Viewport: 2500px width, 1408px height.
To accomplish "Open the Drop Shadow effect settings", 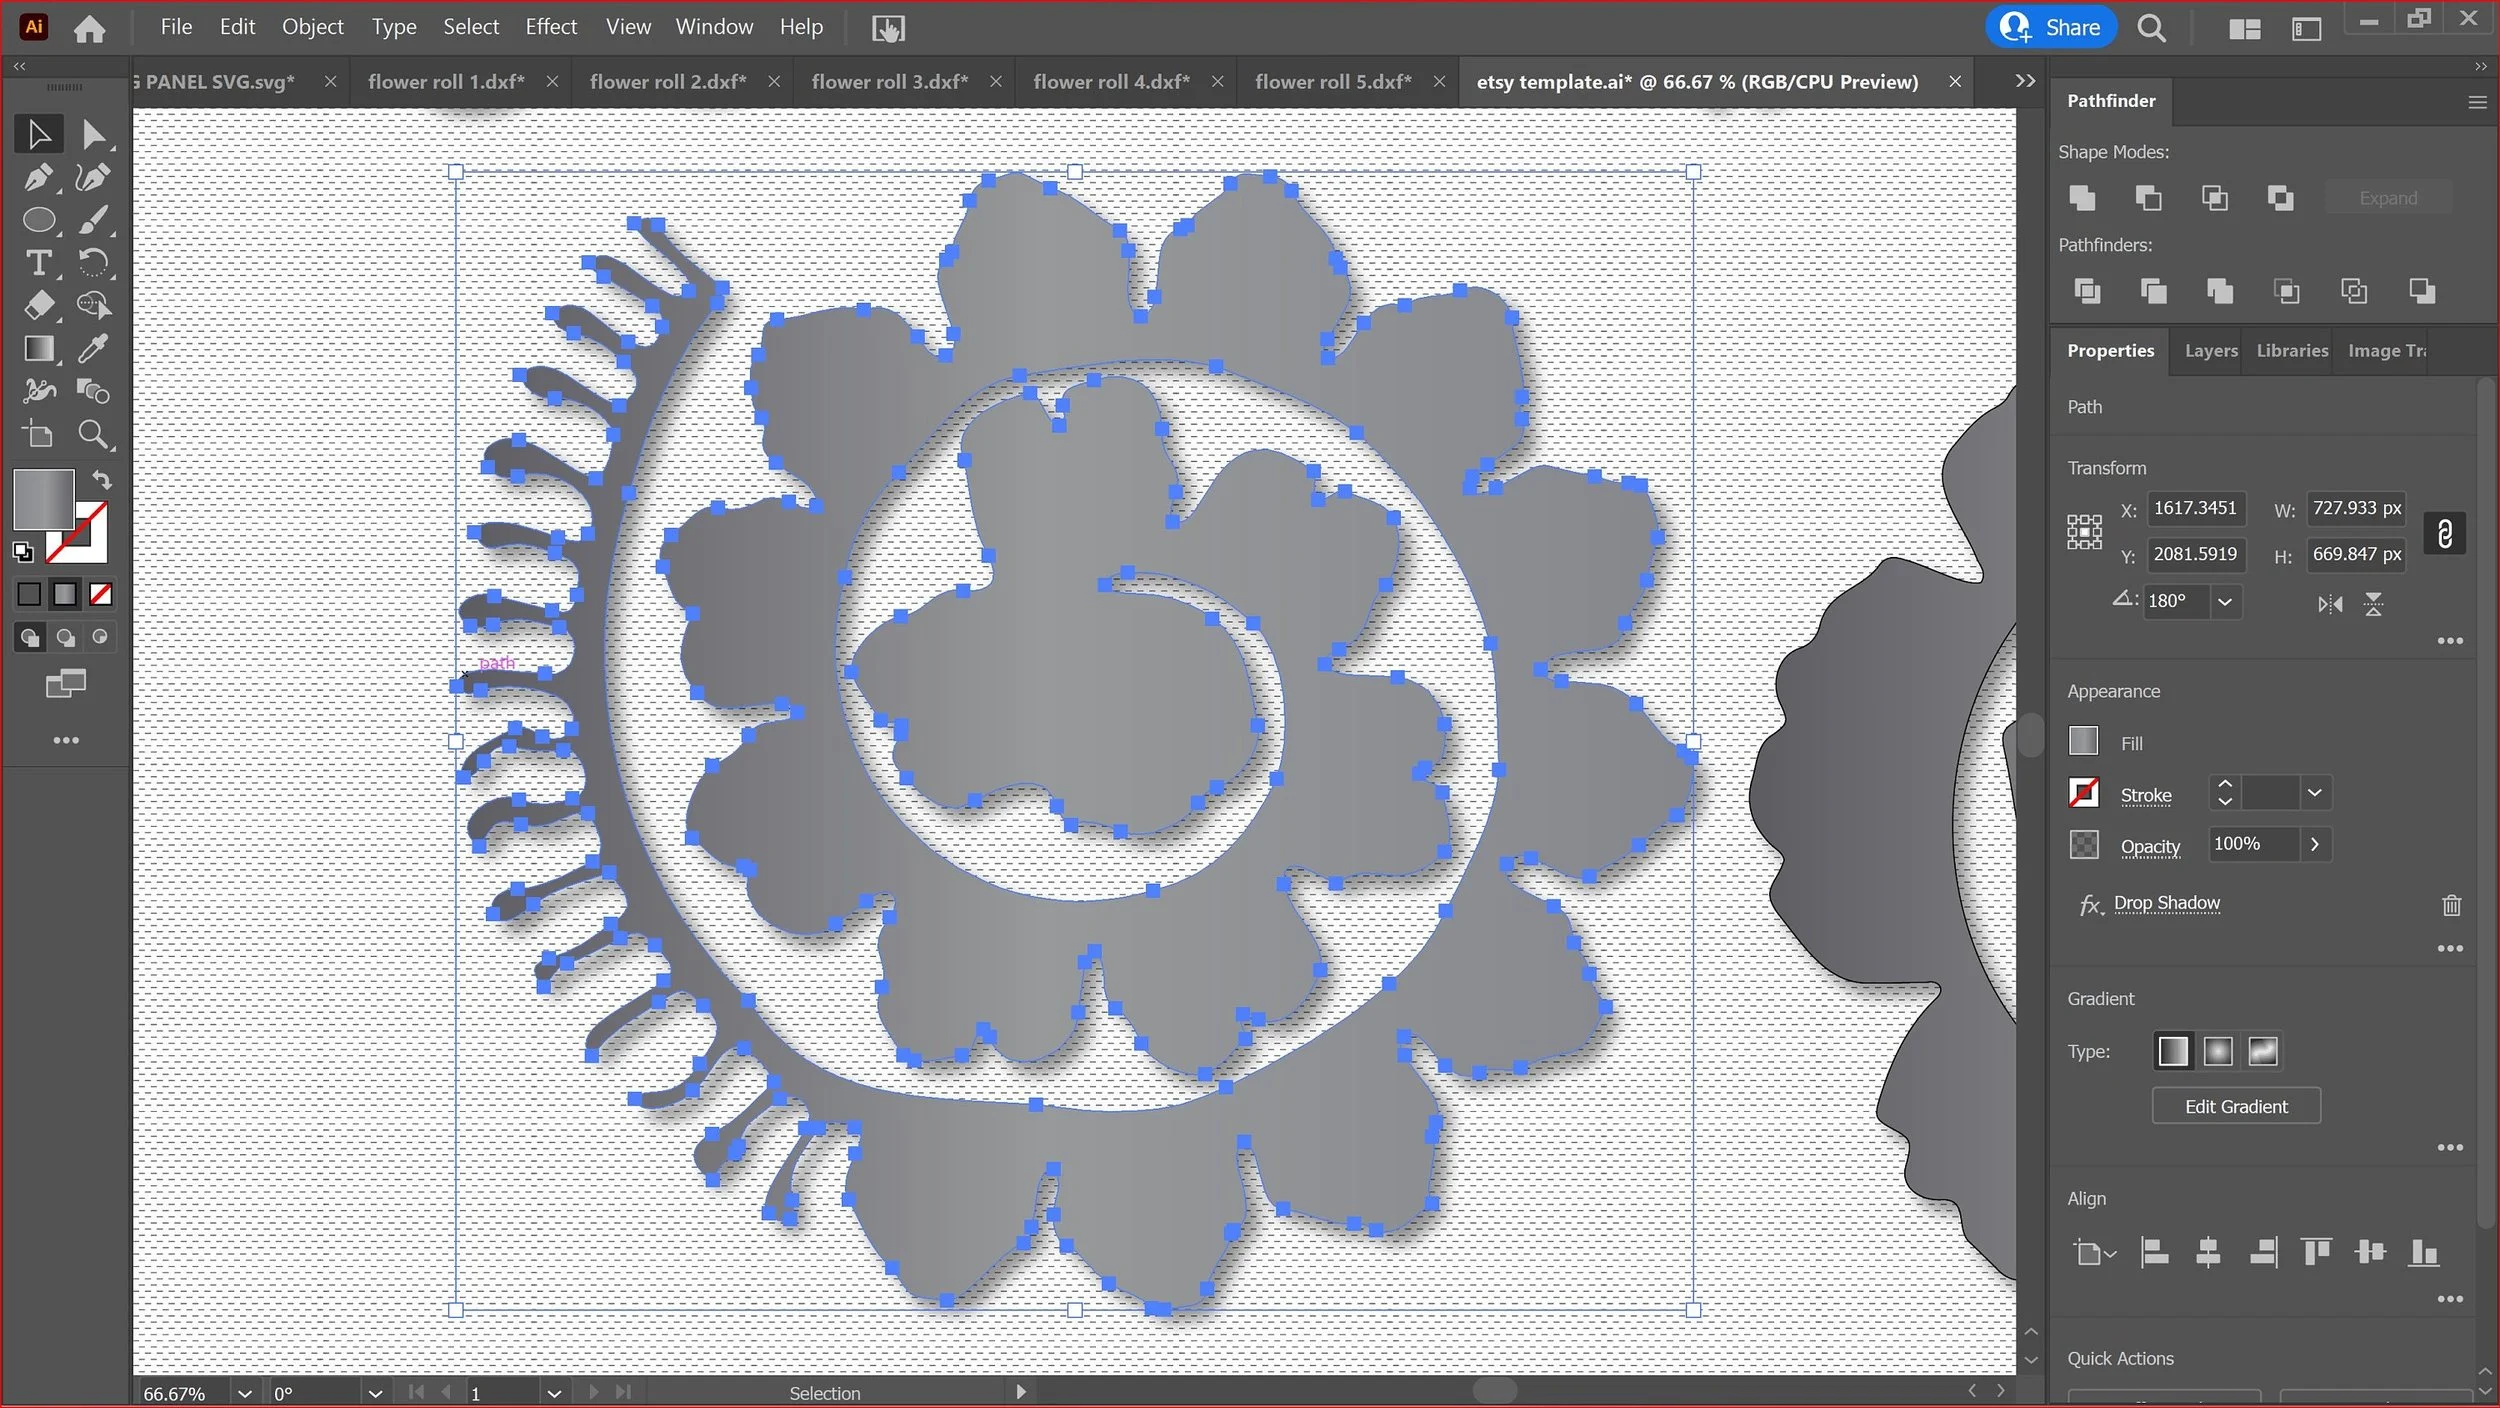I will (x=2166, y=903).
